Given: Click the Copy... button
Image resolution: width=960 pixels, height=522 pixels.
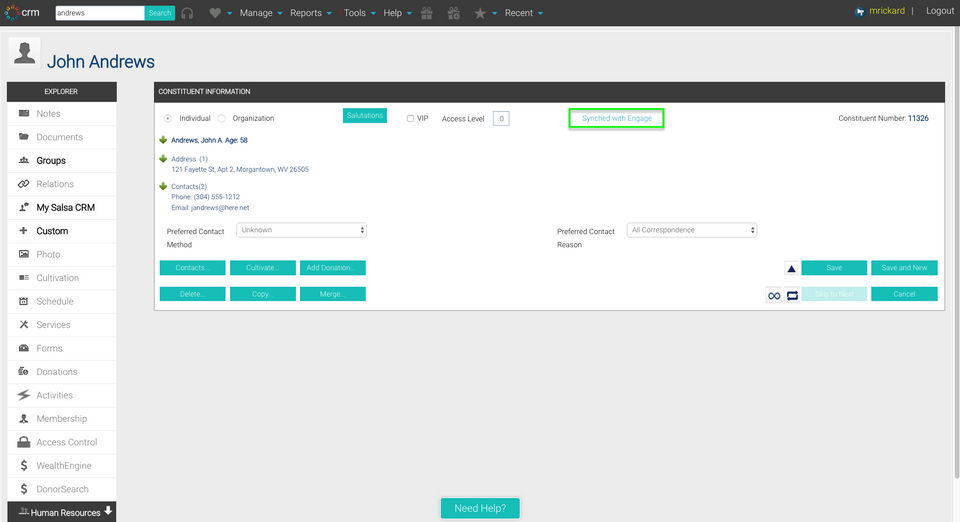Looking at the screenshot, I should click(263, 294).
